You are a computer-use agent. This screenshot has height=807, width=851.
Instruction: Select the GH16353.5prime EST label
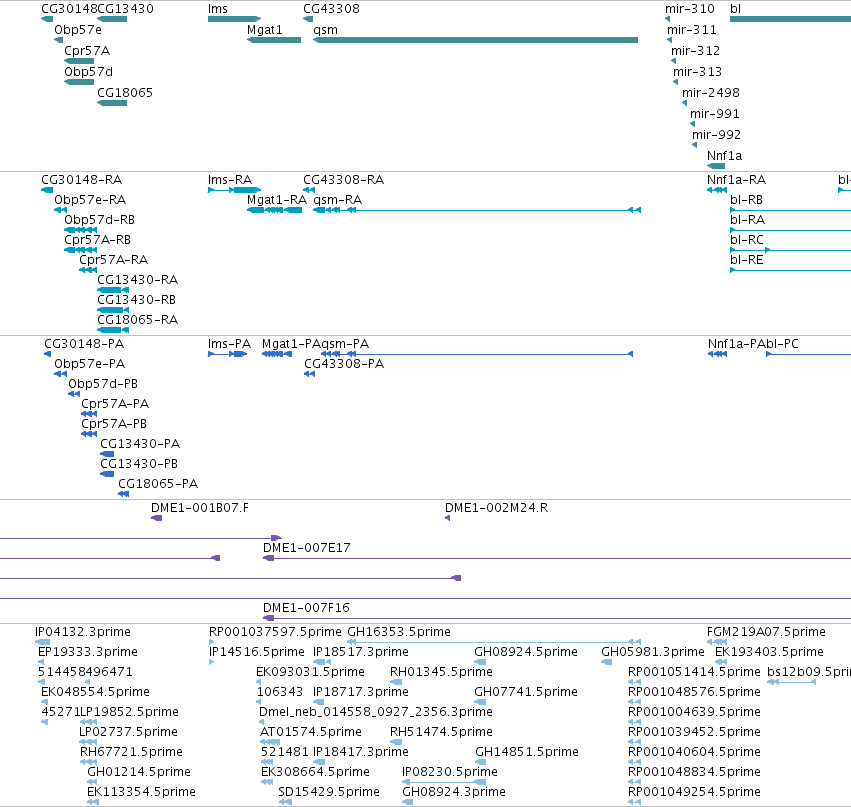[x=399, y=632]
